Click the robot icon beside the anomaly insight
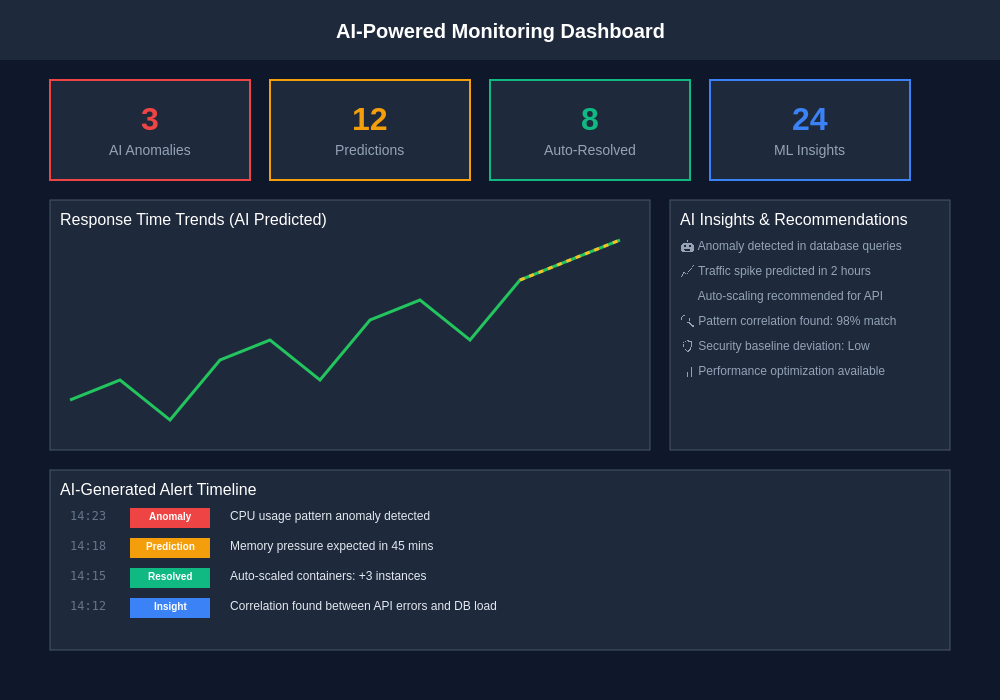Viewport: 1000px width, 700px height. [687, 246]
